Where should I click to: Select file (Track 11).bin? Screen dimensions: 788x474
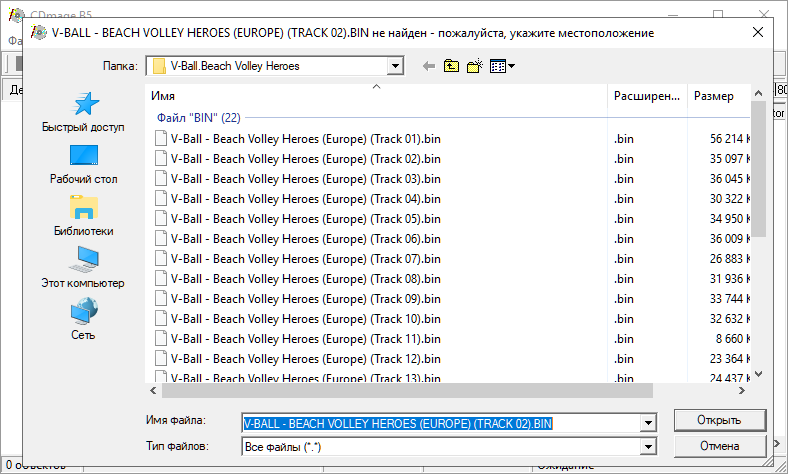point(306,339)
